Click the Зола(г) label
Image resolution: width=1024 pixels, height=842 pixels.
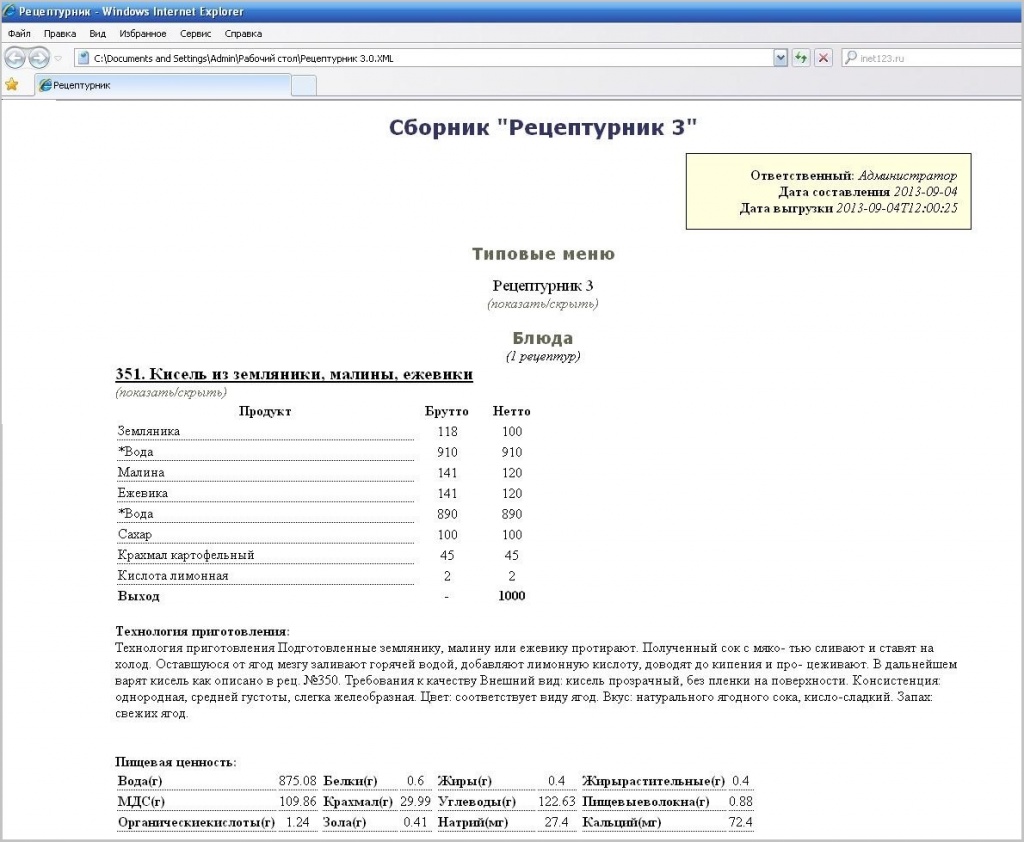pos(344,822)
